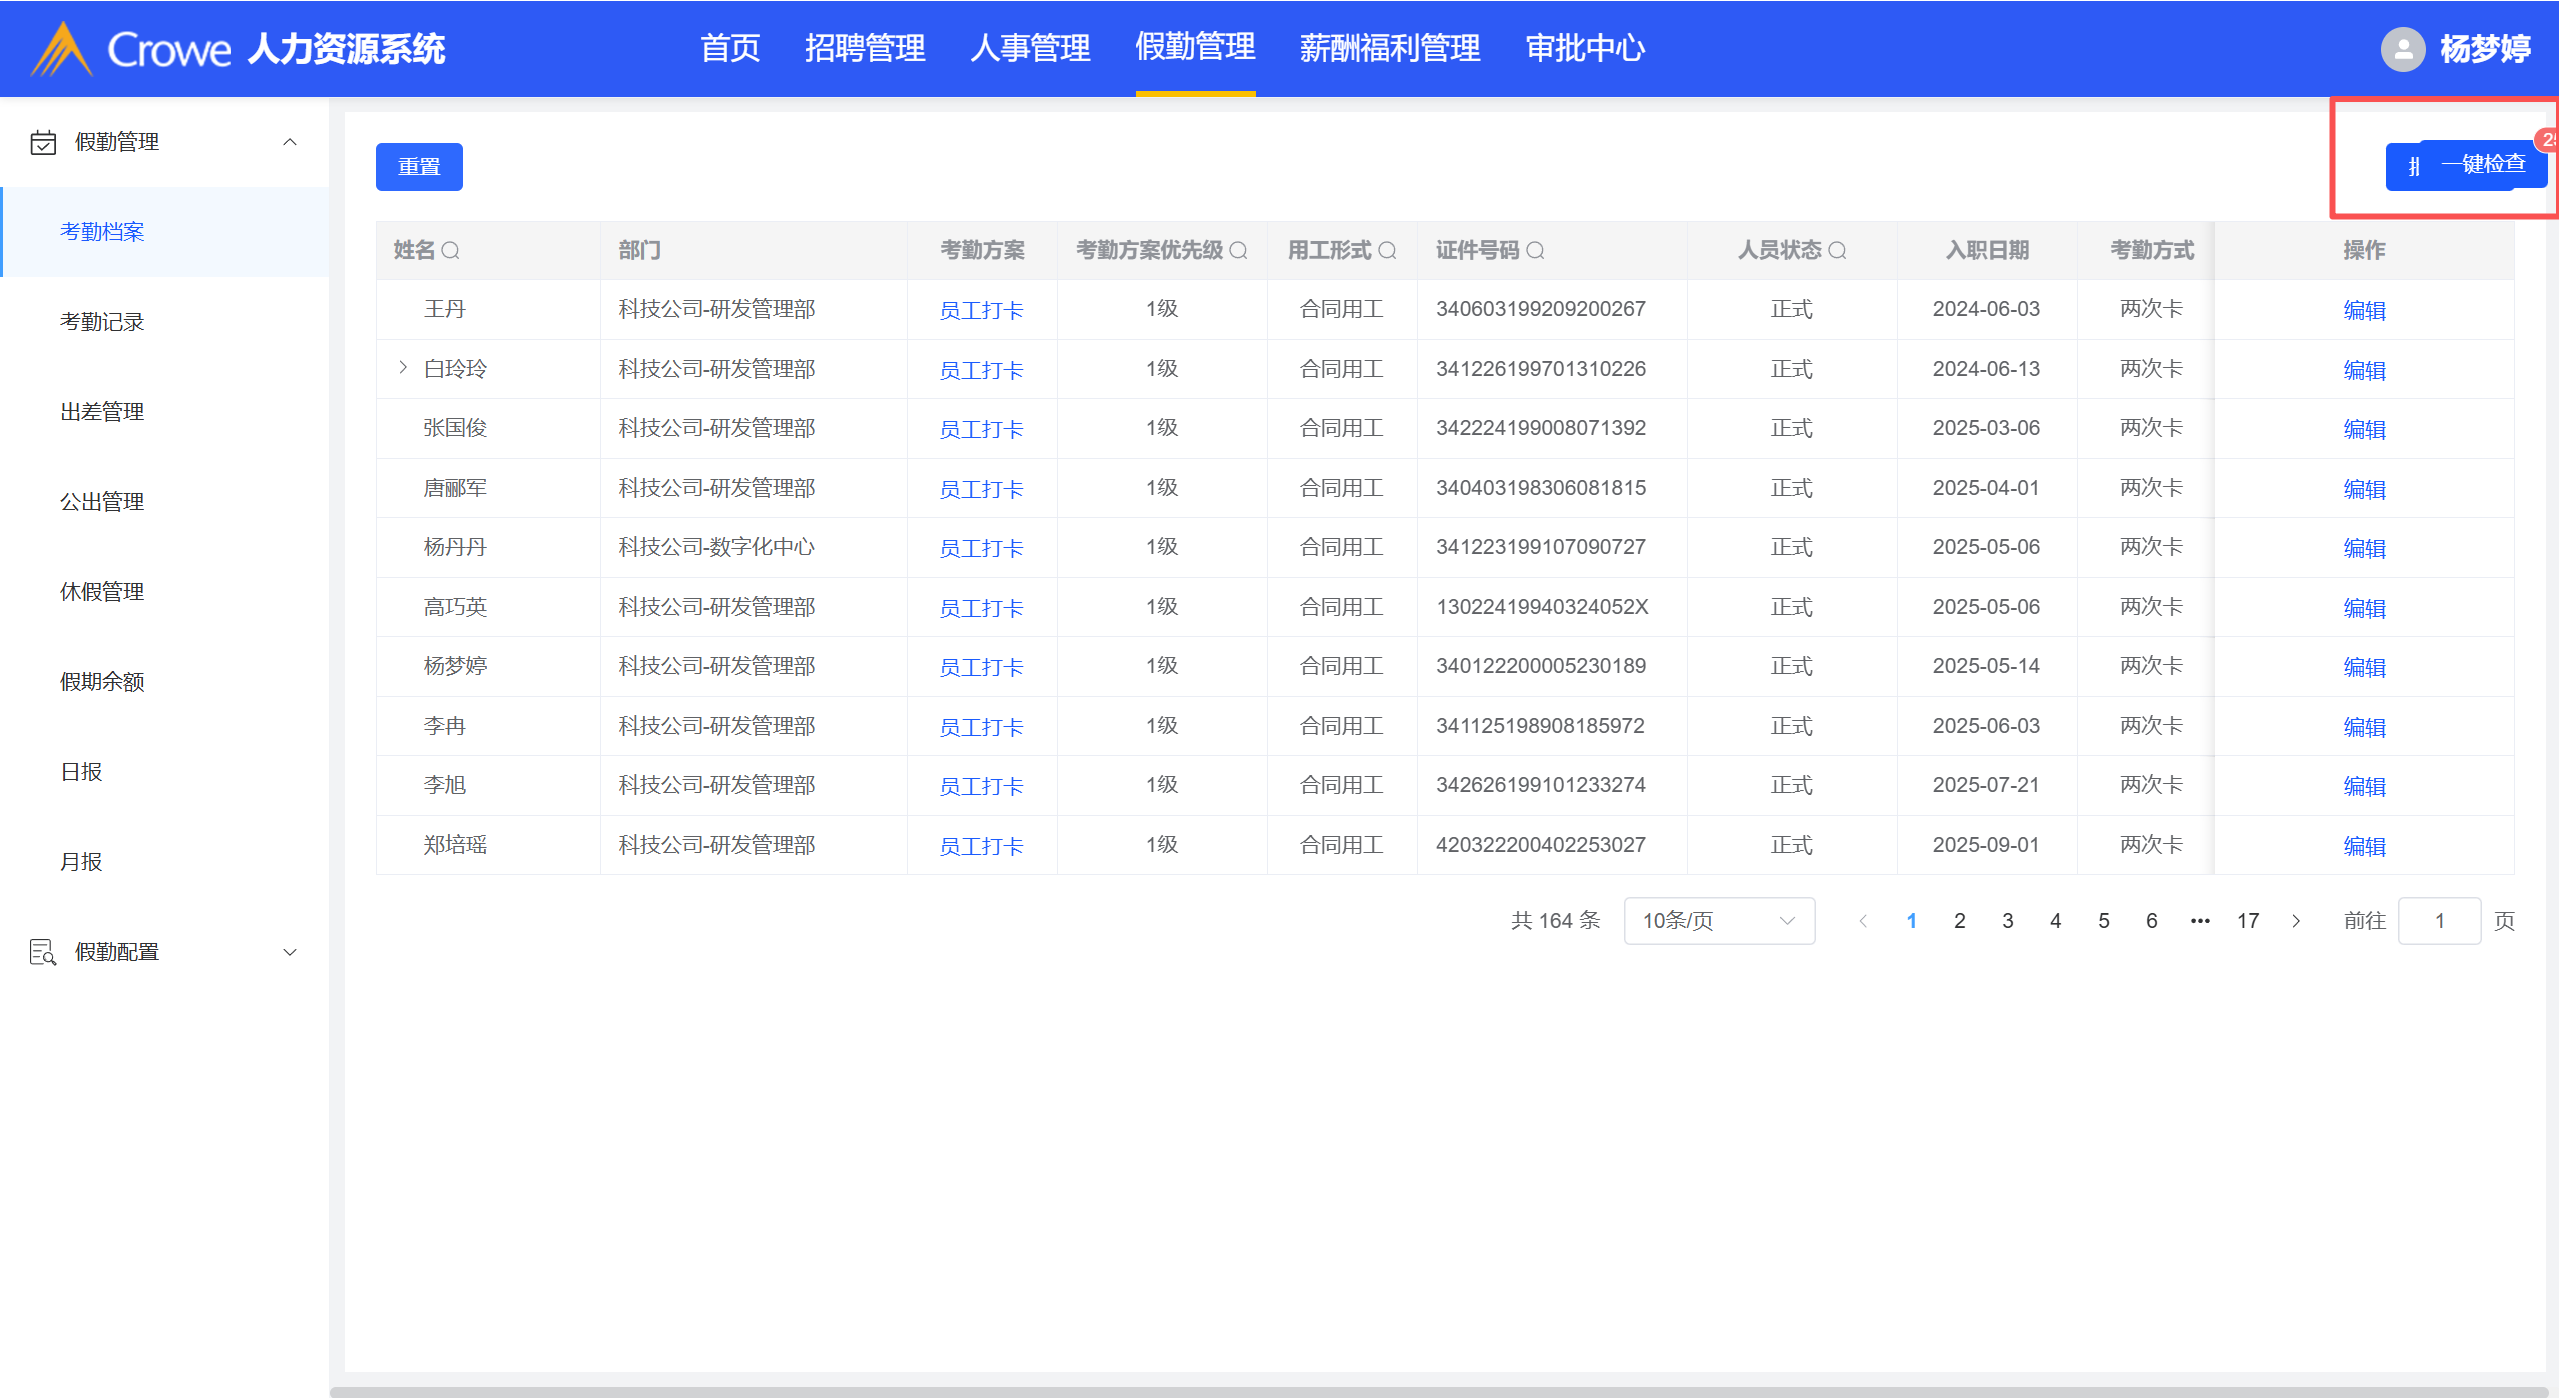The width and height of the screenshot is (2559, 1398).
Task: Open 审批中心 top menu
Action: pyautogui.click(x=1585, y=48)
